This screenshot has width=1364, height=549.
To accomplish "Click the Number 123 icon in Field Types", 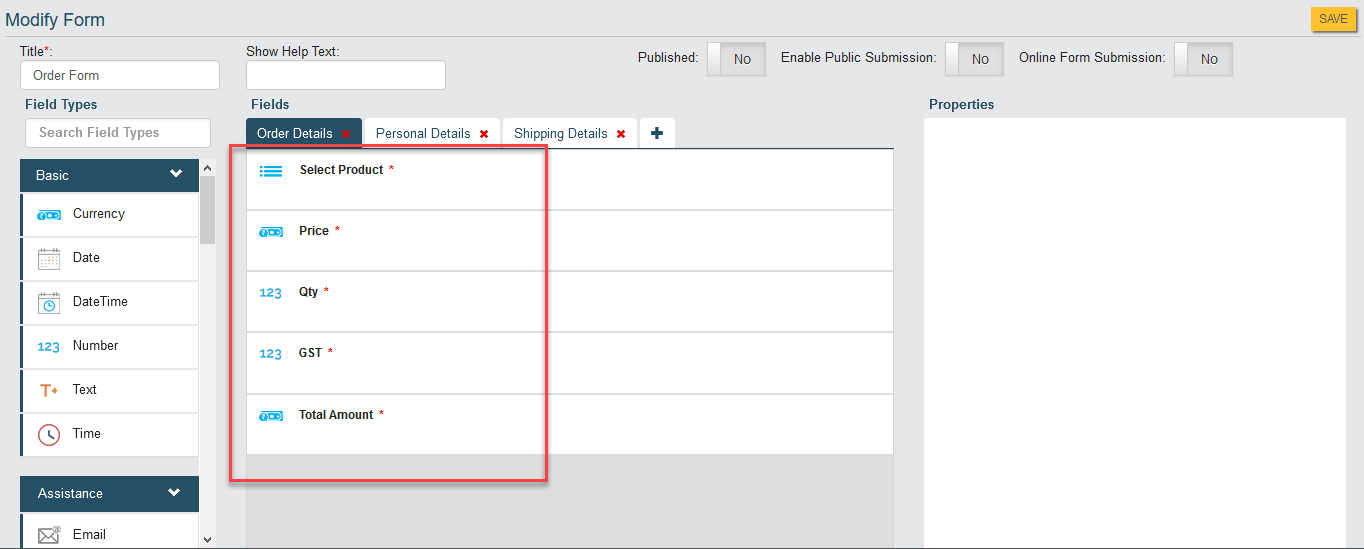I will tap(49, 346).
